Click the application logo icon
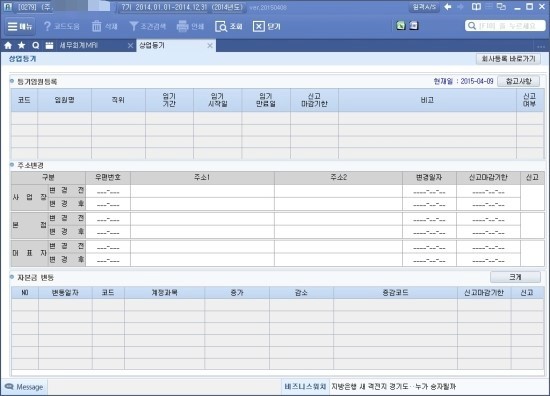The width and height of the screenshot is (550, 396). [x=7, y=6]
